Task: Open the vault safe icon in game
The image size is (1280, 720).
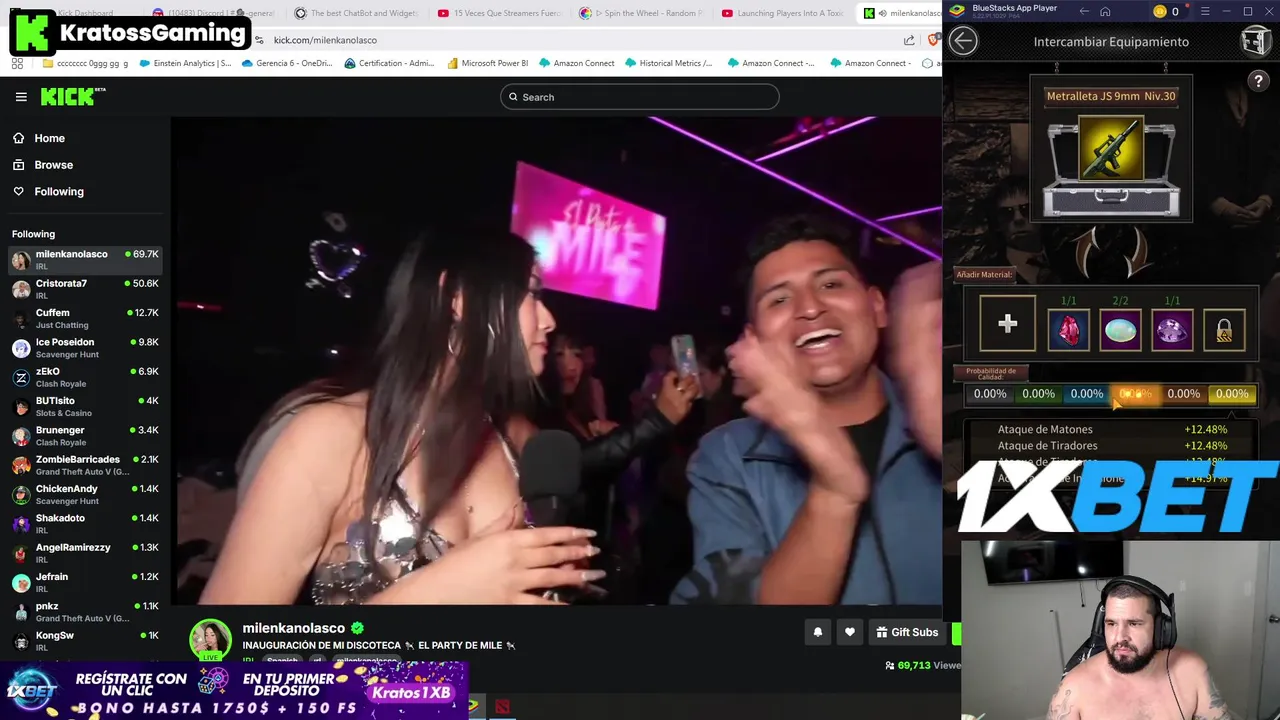Action: pyautogui.click(x=1256, y=40)
